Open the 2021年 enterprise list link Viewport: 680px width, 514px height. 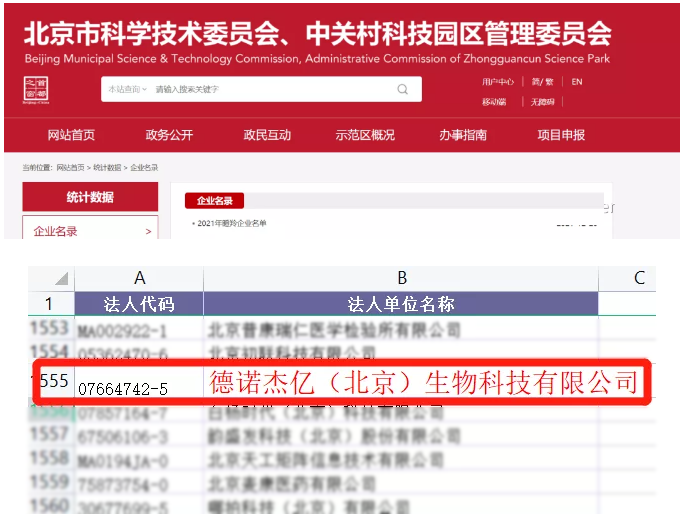click(232, 223)
